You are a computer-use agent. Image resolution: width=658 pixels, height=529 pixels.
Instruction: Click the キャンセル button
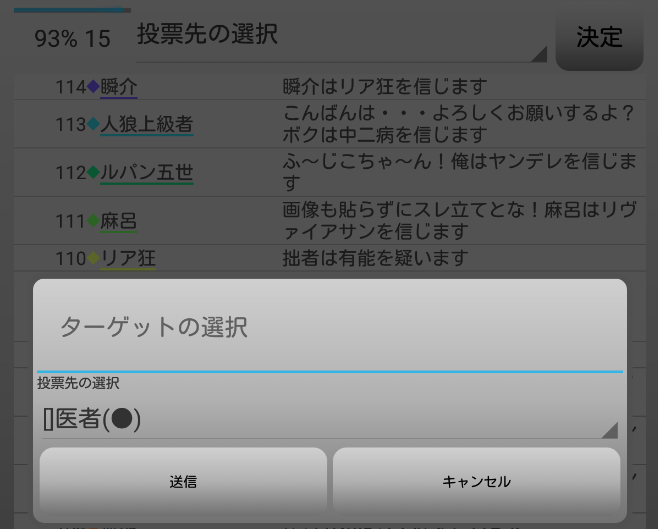476,481
